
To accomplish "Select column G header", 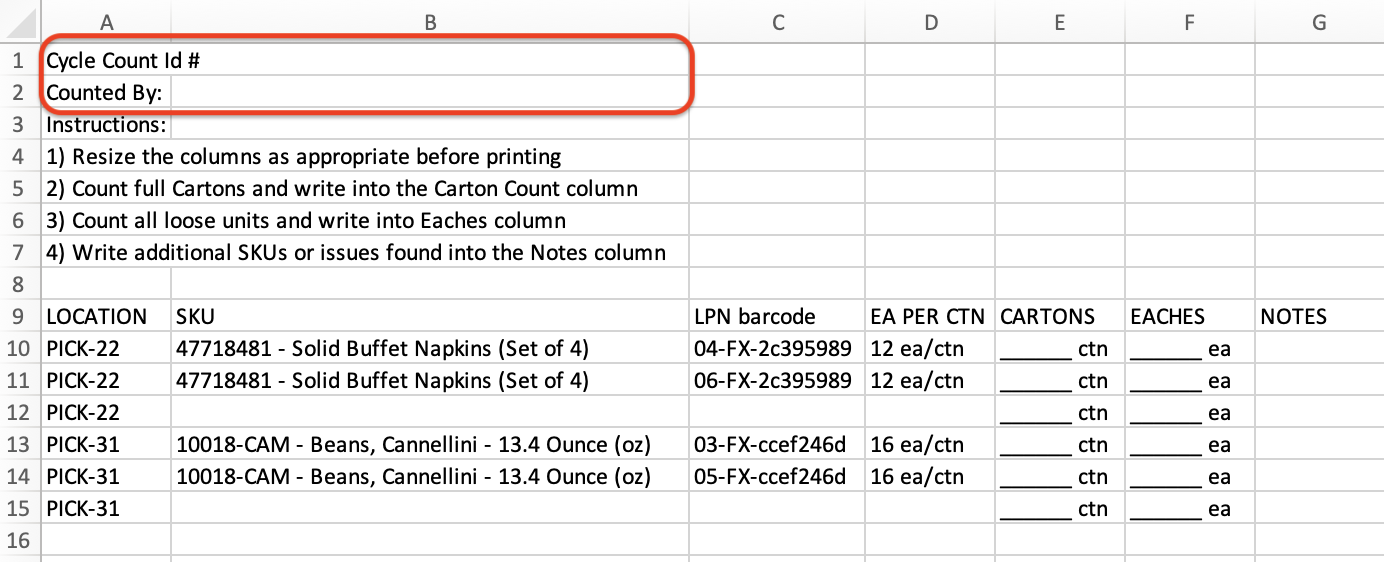I will pos(1319,22).
